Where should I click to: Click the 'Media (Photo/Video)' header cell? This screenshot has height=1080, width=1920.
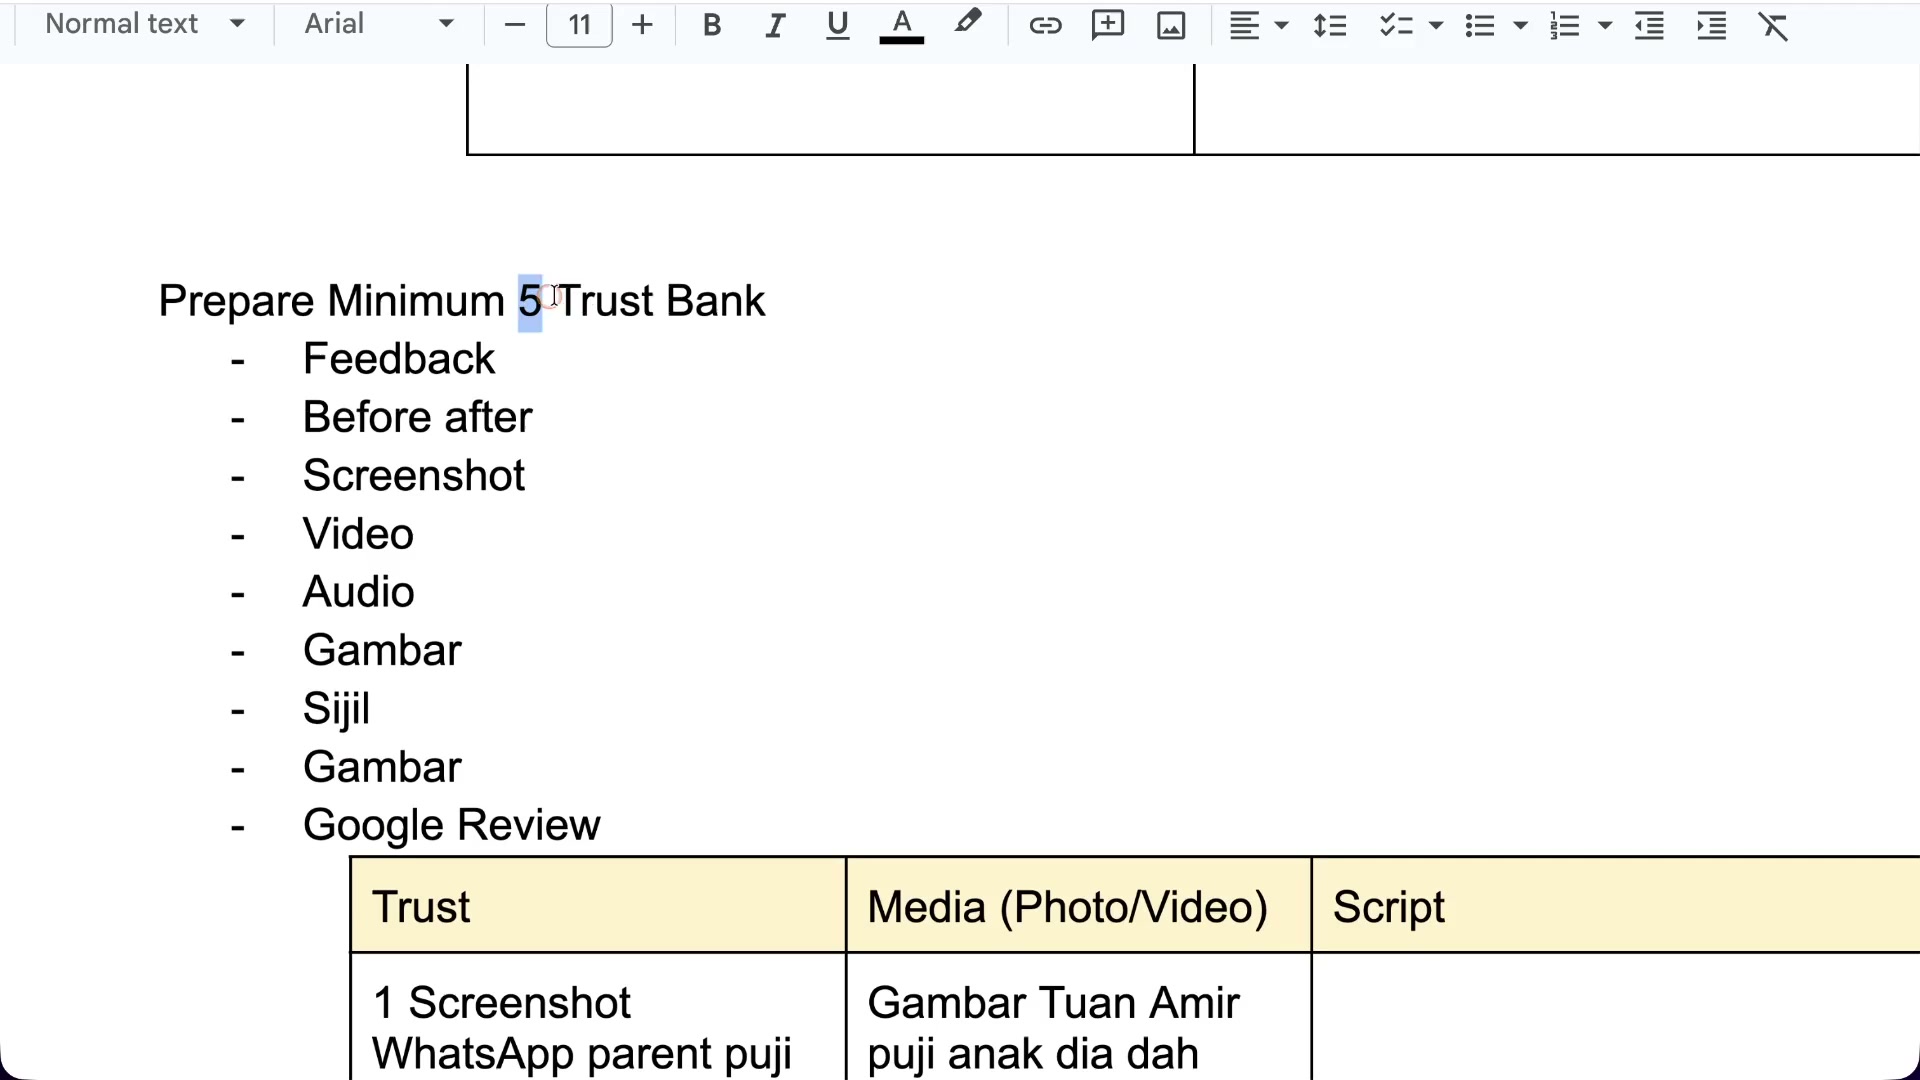click(1078, 906)
